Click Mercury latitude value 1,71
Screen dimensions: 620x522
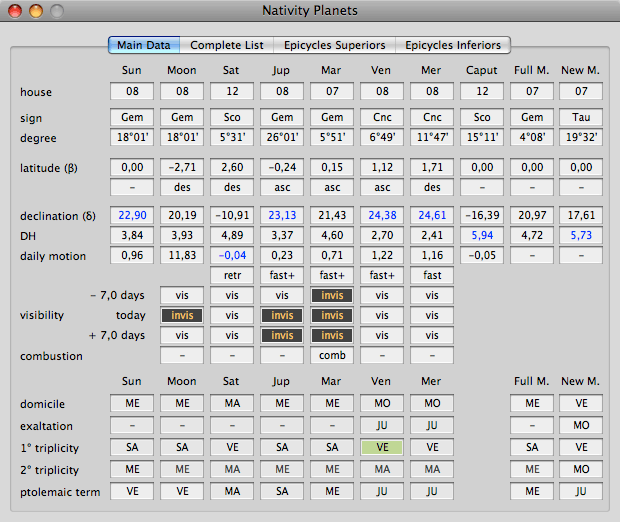click(x=432, y=167)
